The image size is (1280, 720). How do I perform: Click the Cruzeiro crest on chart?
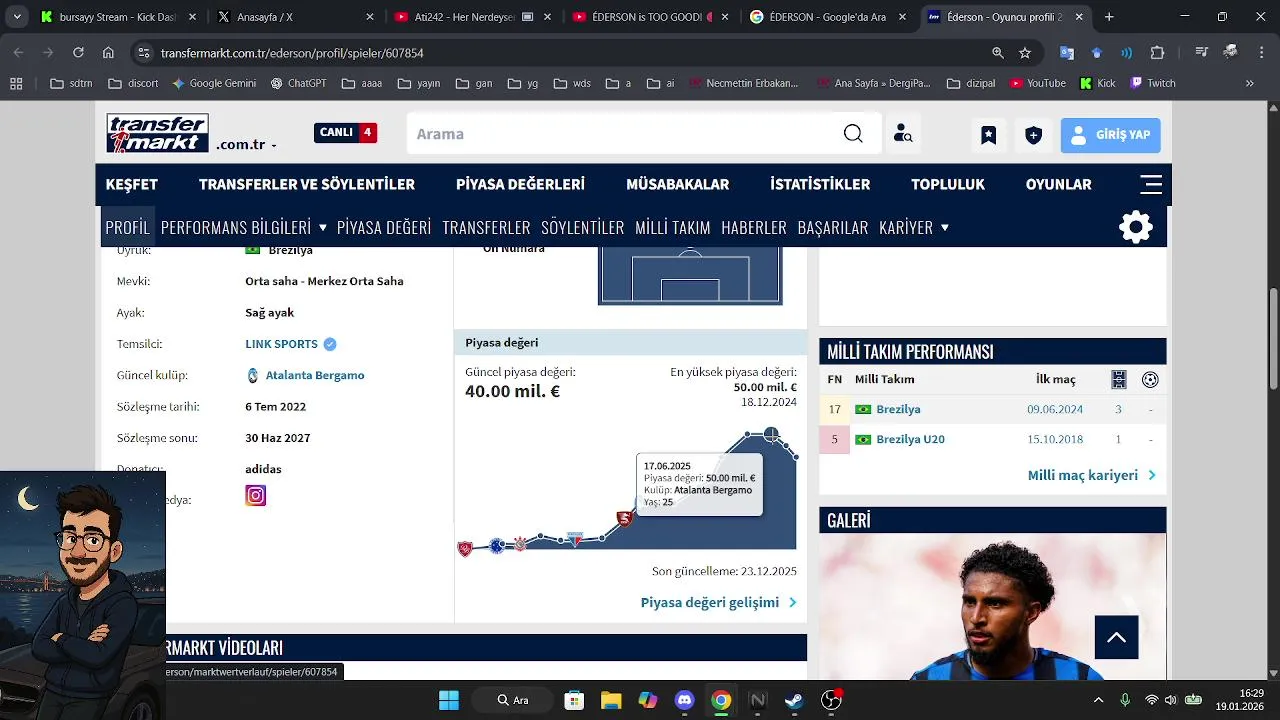click(497, 546)
